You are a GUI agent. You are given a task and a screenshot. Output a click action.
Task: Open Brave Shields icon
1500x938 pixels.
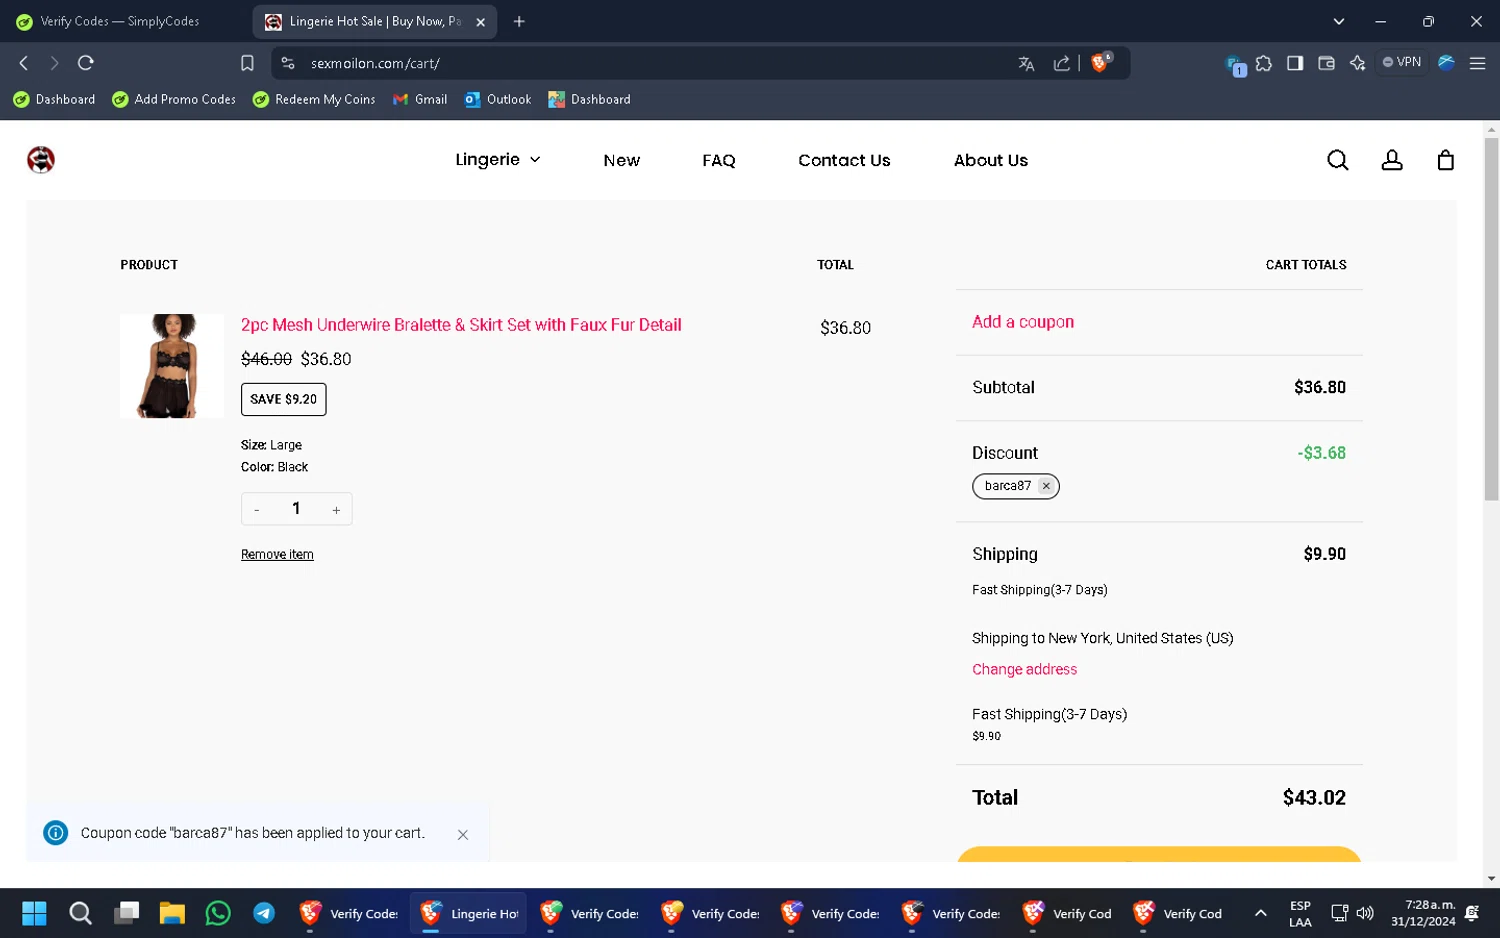1101,62
